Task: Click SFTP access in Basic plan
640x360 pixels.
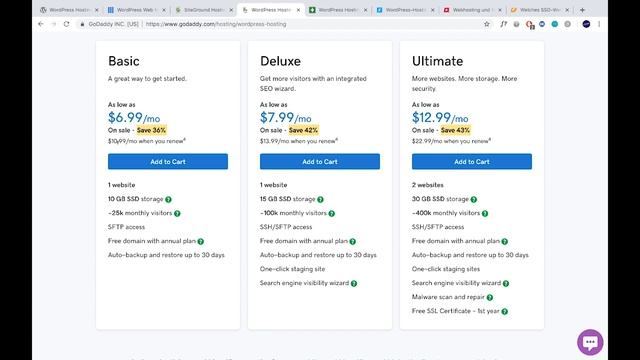Action: tap(126, 227)
